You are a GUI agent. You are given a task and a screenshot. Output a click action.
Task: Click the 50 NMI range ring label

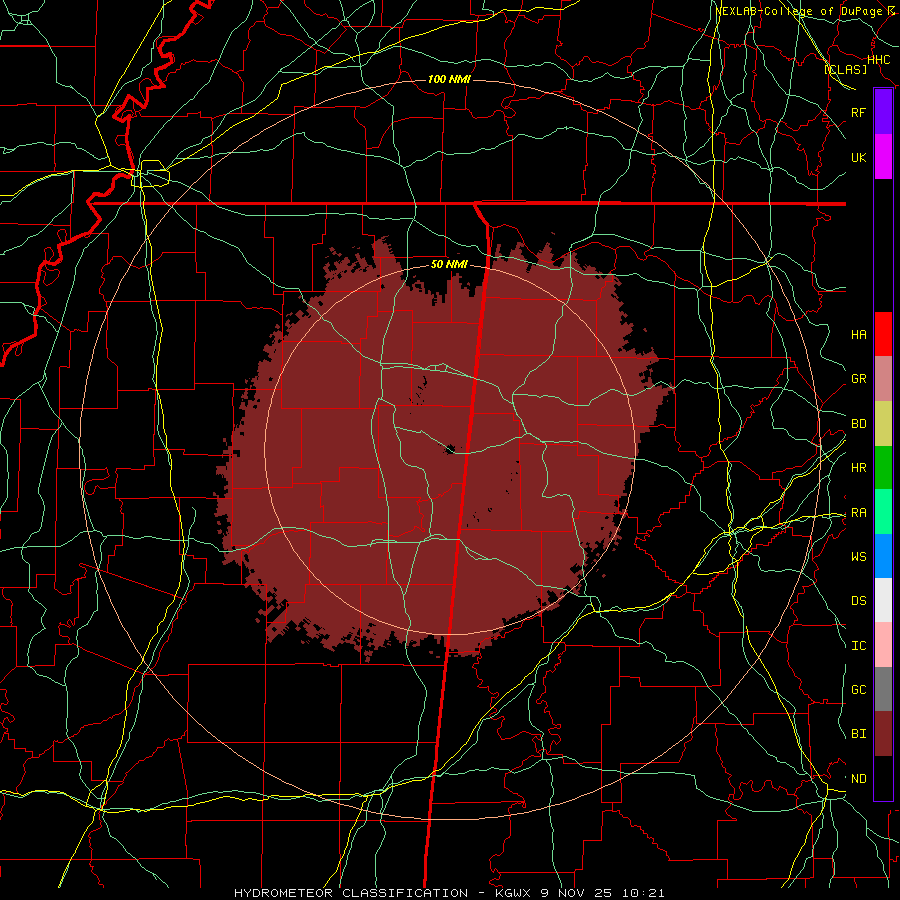pos(449,264)
